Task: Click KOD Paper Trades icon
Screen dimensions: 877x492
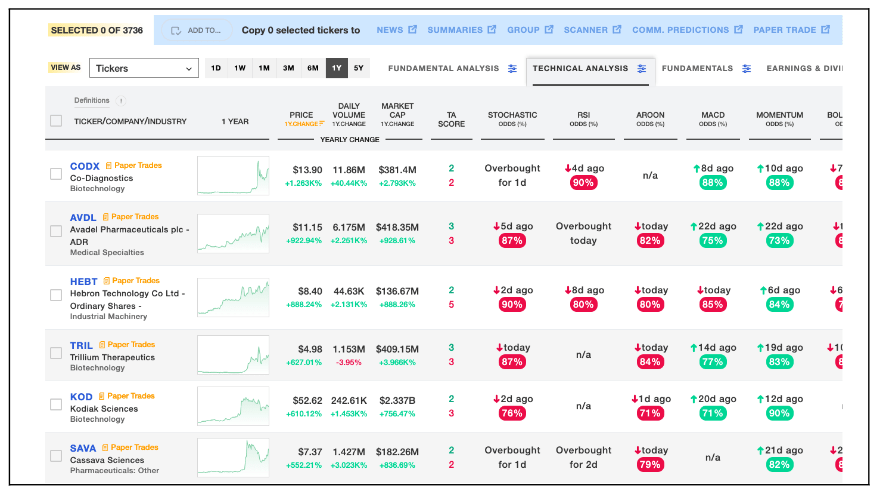Action: pos(101,396)
